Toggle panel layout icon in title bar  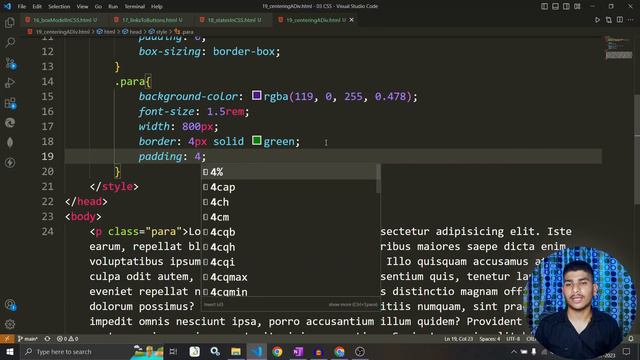pos(556,6)
